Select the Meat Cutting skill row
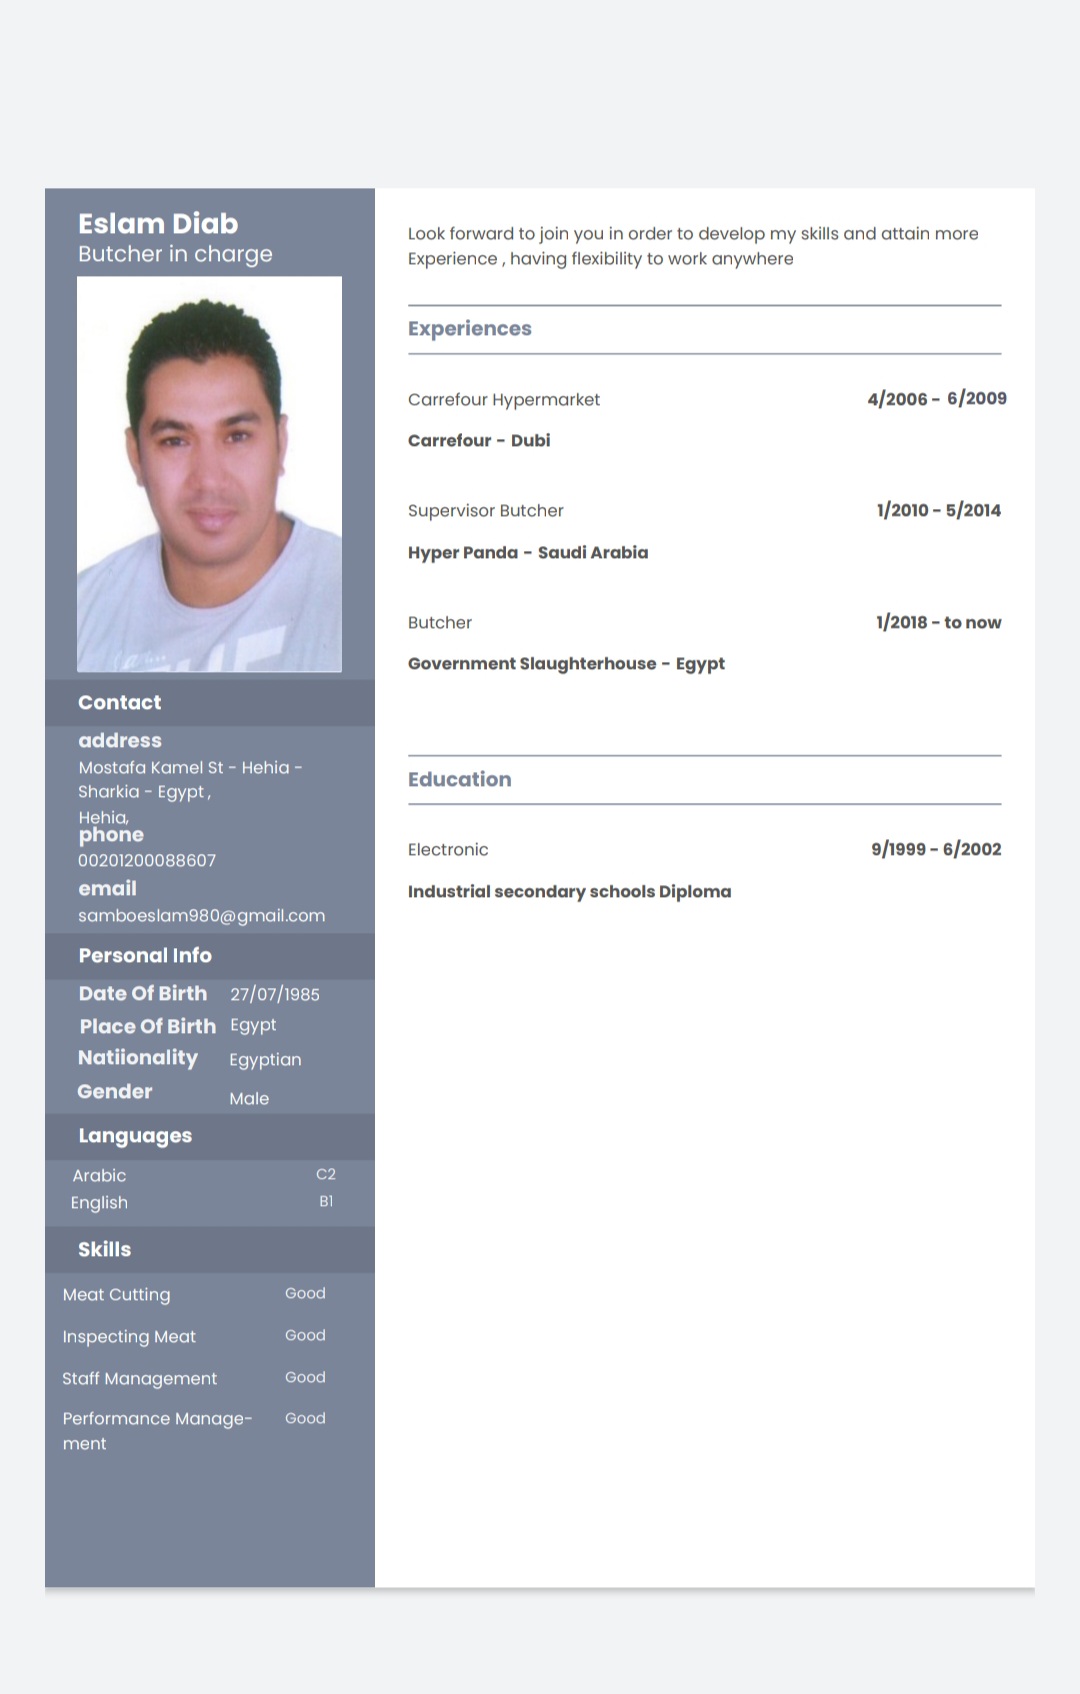This screenshot has height=1694, width=1080. tap(194, 1294)
